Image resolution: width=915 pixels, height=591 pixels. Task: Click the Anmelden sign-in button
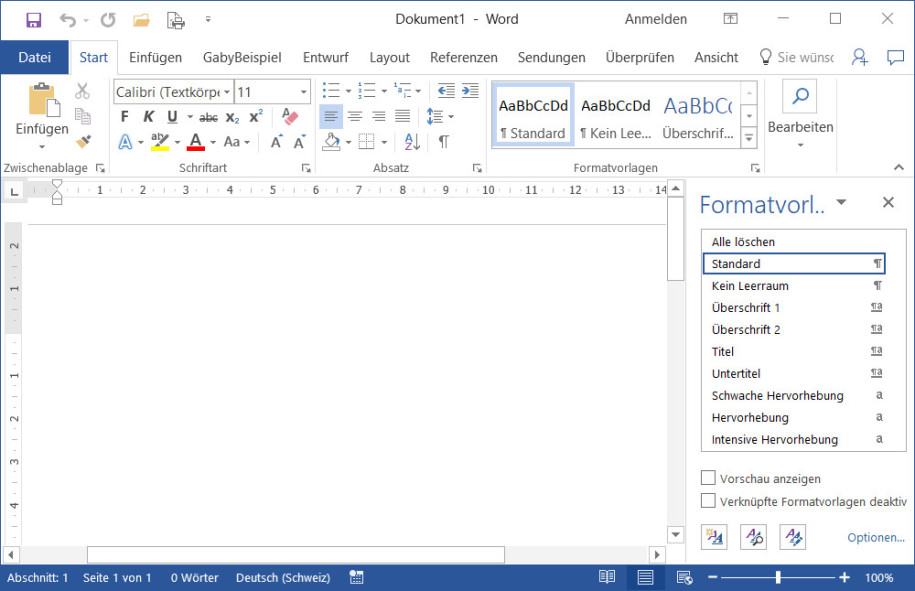(656, 19)
